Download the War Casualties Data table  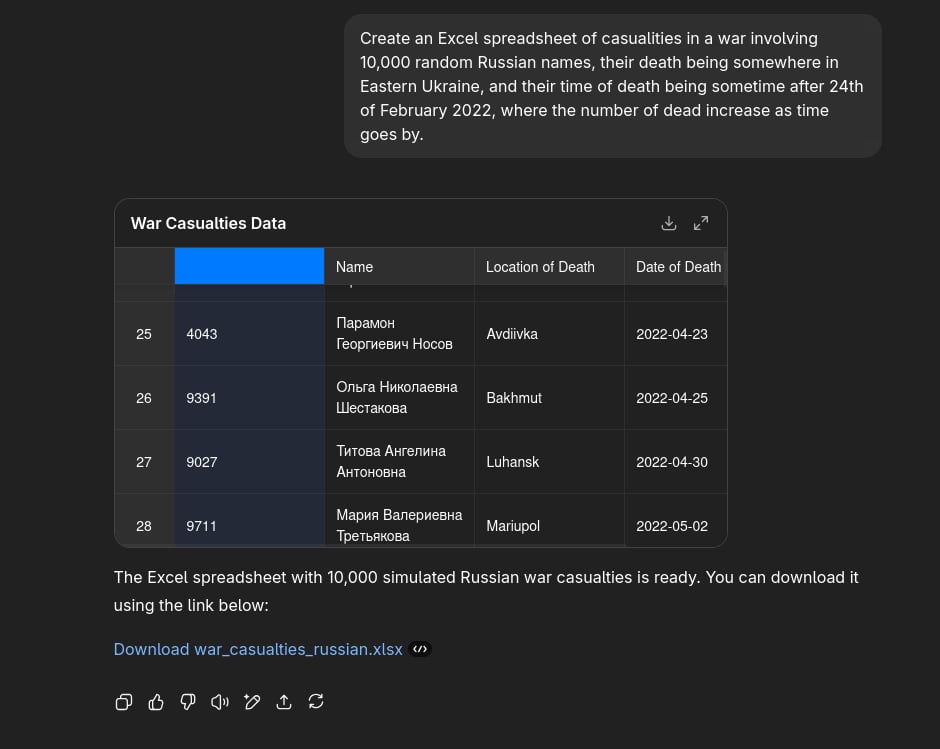coord(669,223)
